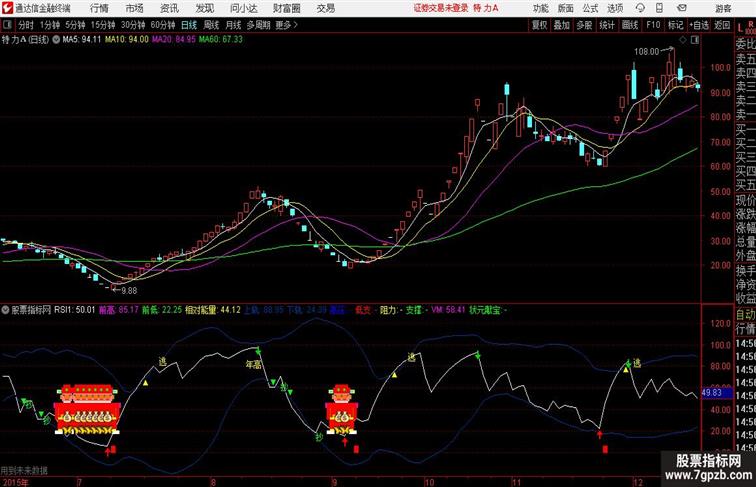This screenshot has width=756, height=487.
Task: Open F10 company info
Action: coord(653,25)
